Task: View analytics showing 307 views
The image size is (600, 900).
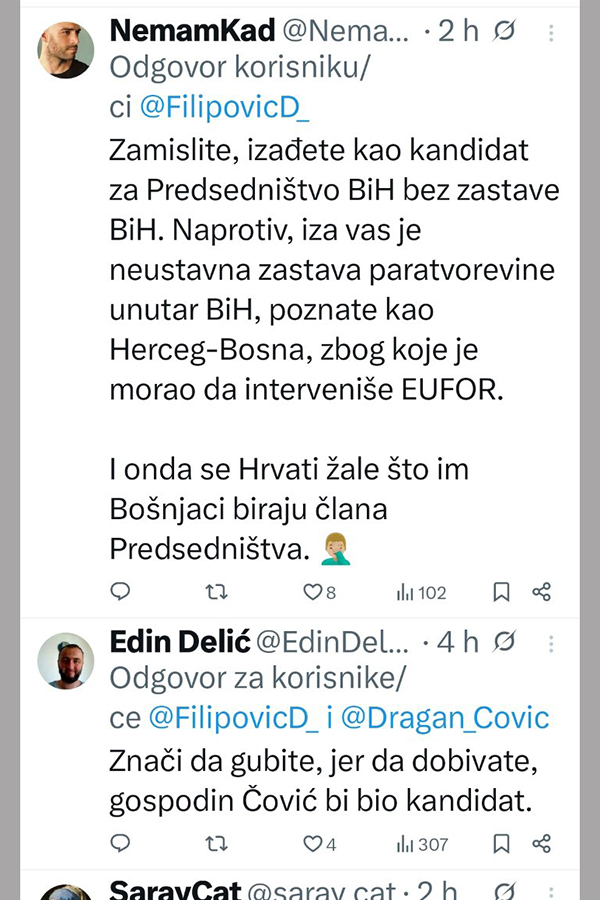Action: click(422, 844)
